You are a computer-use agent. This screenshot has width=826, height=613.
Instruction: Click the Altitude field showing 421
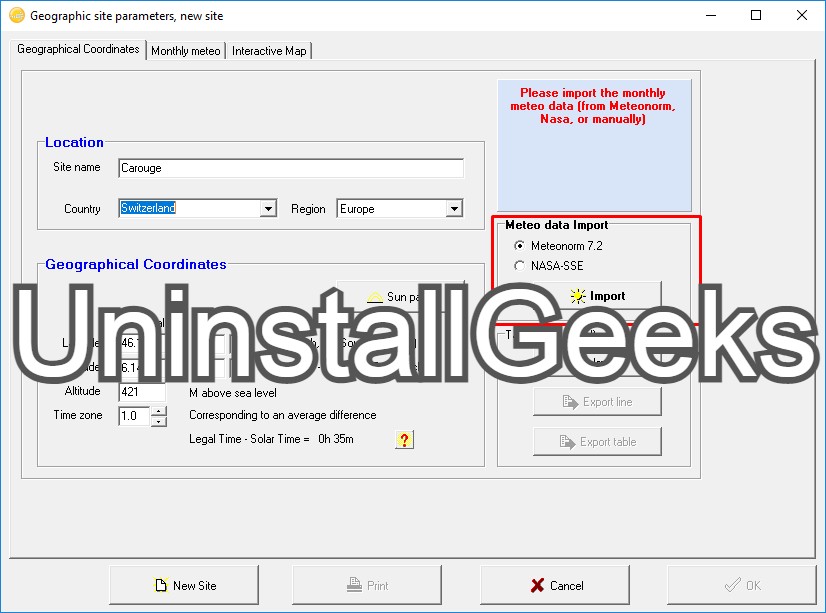[142, 392]
